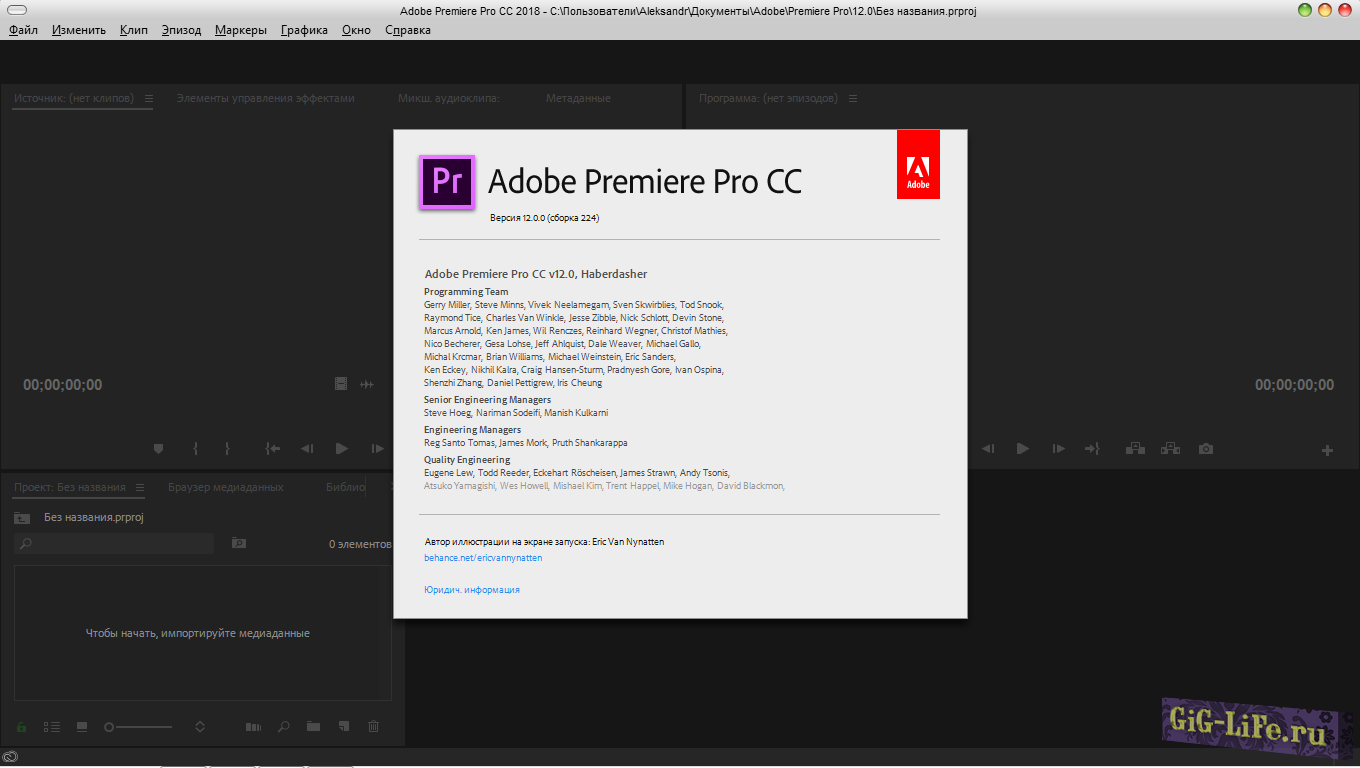Screen dimensions: 1360x768
Task: Click the trash icon in Project panel
Action: click(x=373, y=727)
